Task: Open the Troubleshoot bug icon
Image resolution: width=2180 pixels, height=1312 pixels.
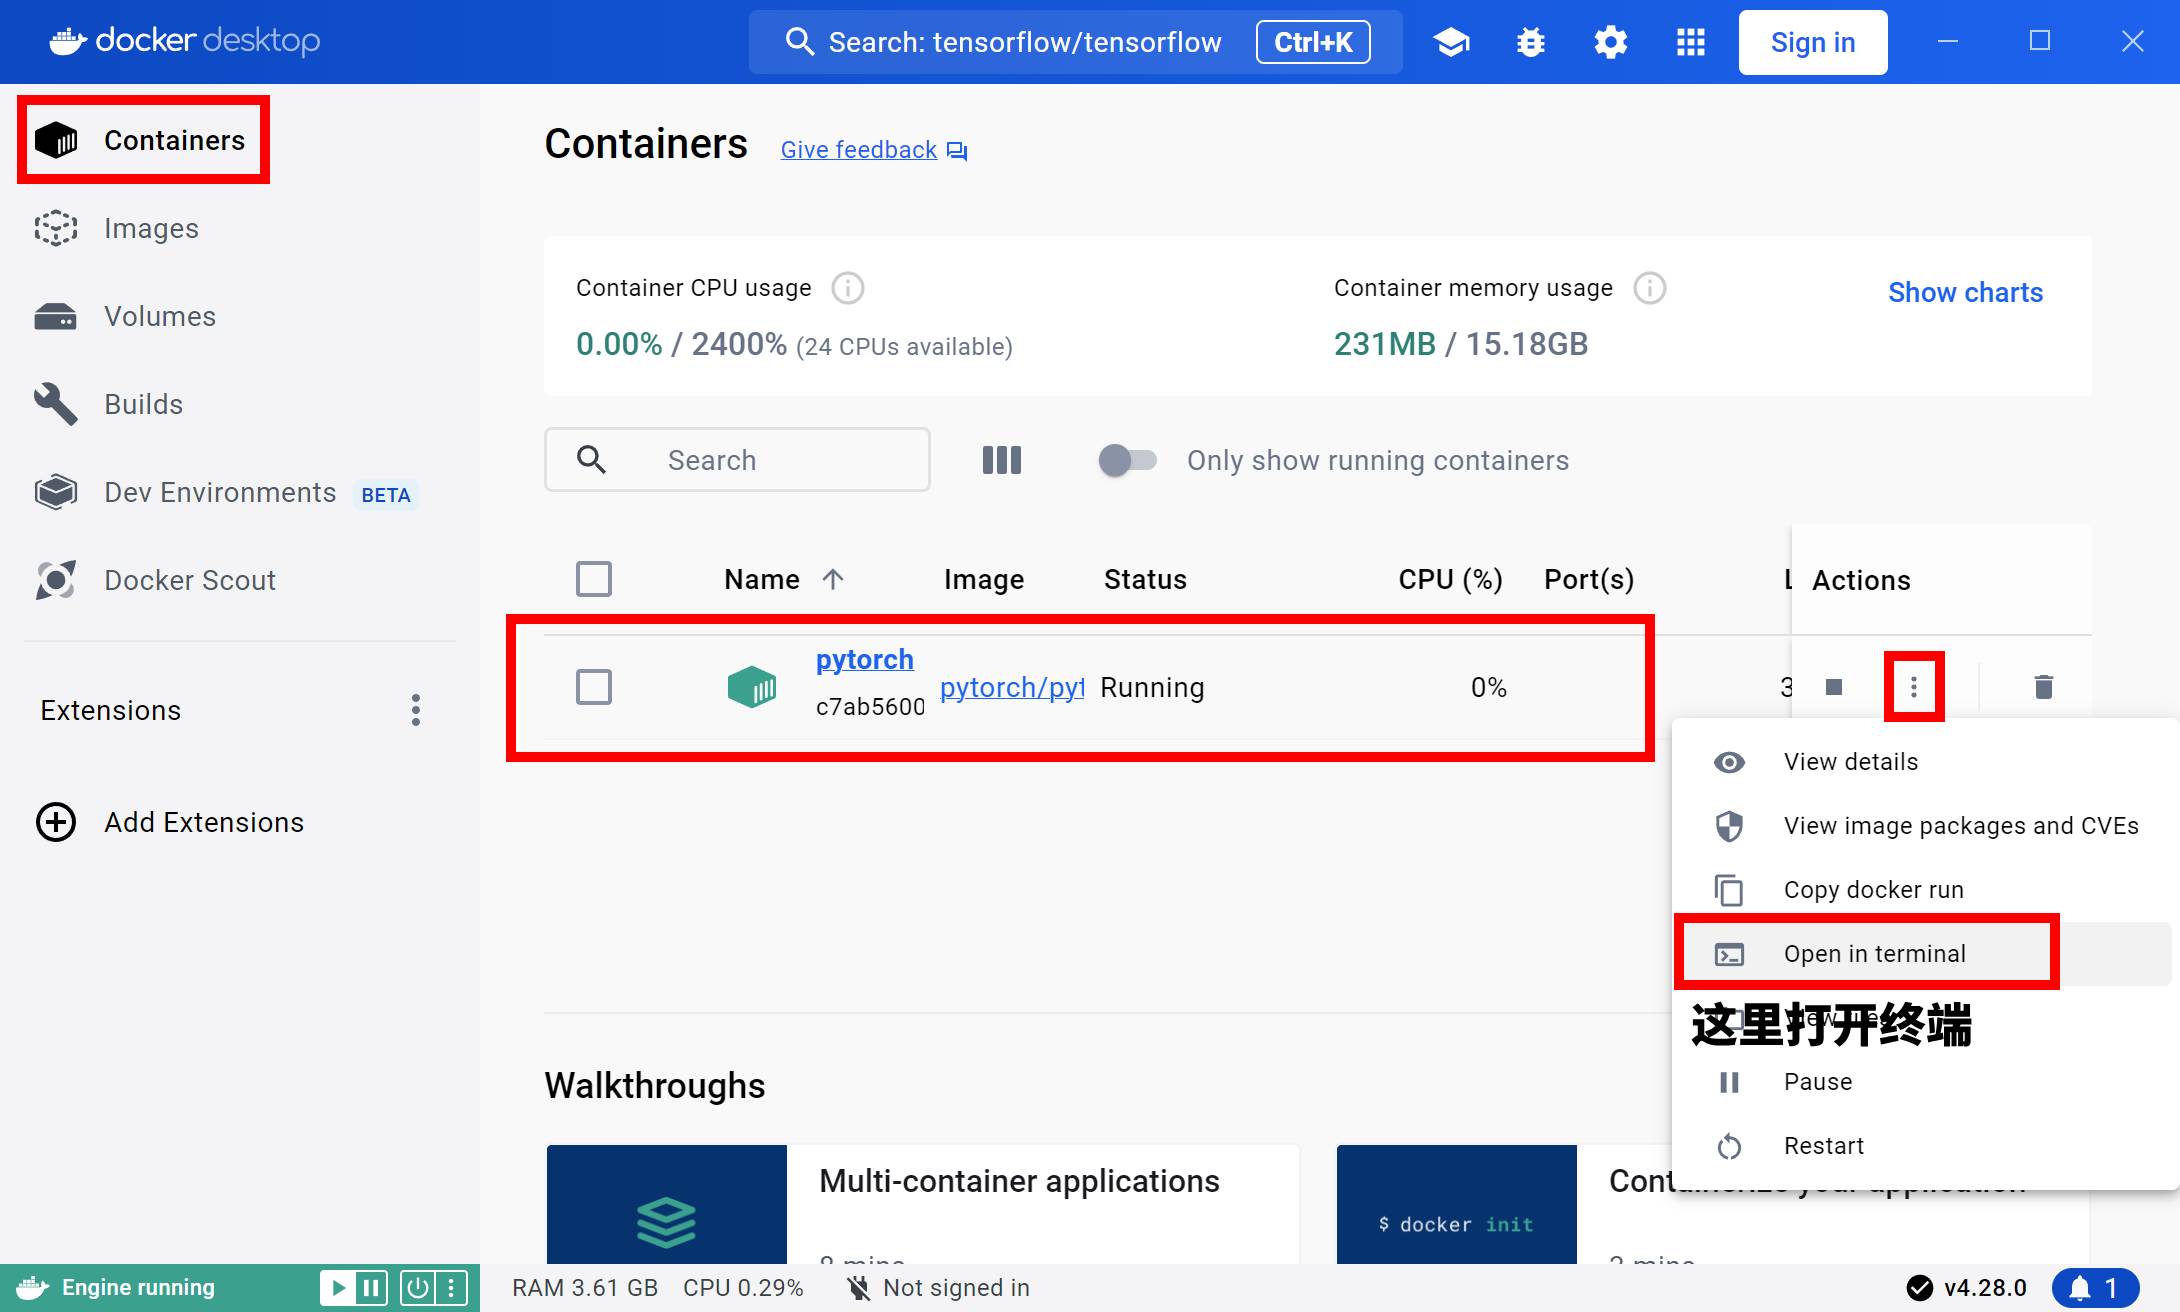Action: (x=1531, y=42)
